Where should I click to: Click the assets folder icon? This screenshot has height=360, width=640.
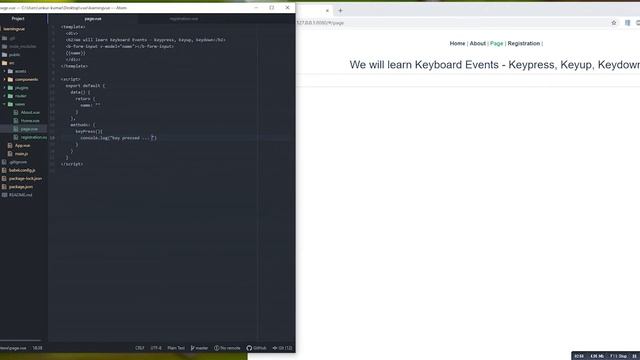pos(11,71)
